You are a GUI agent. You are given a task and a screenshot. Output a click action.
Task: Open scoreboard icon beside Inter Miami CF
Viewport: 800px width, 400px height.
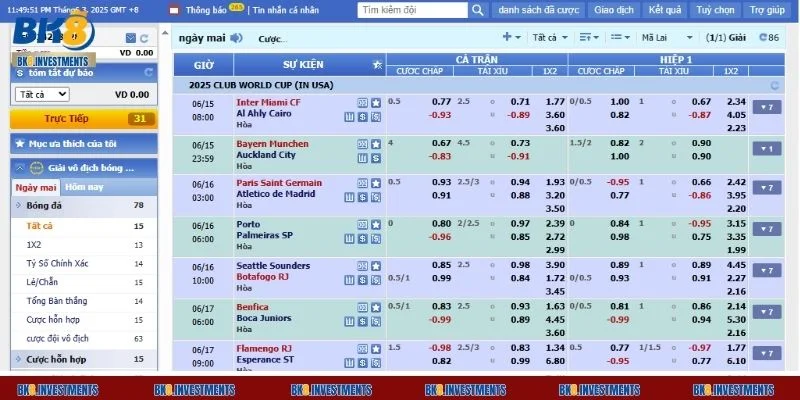coord(363,103)
